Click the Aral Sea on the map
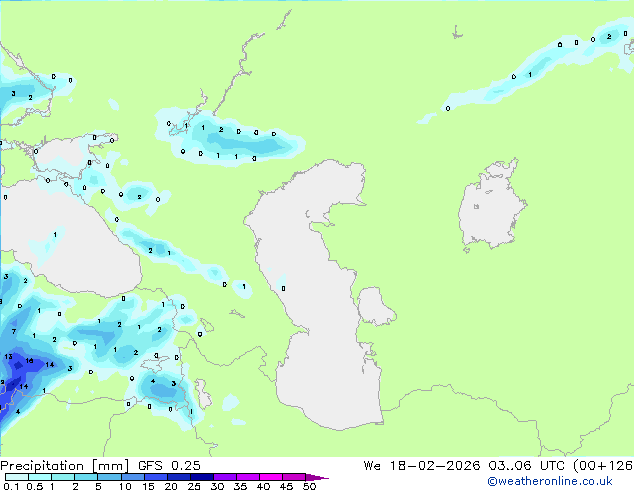The image size is (634, 490). 491,206
